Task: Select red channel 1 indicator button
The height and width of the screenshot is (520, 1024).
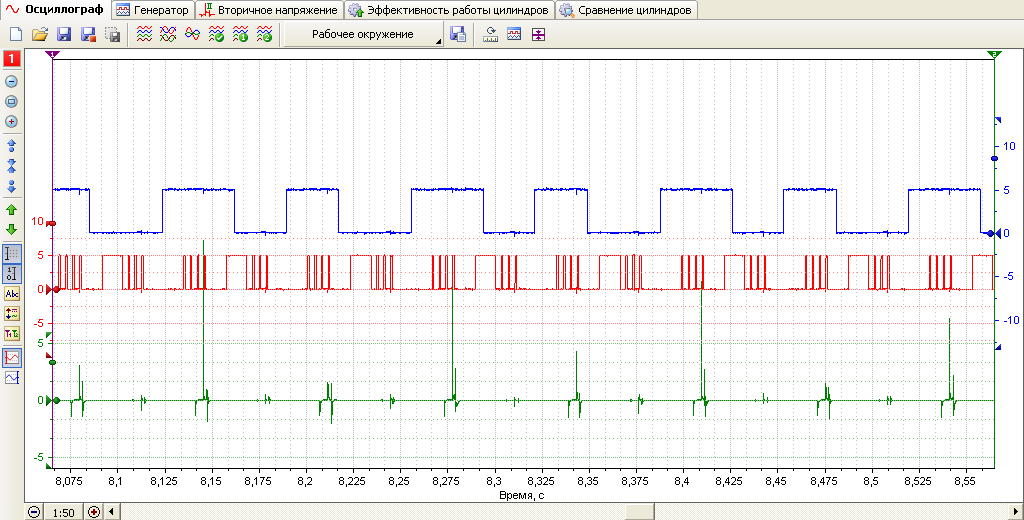Action: (x=11, y=59)
